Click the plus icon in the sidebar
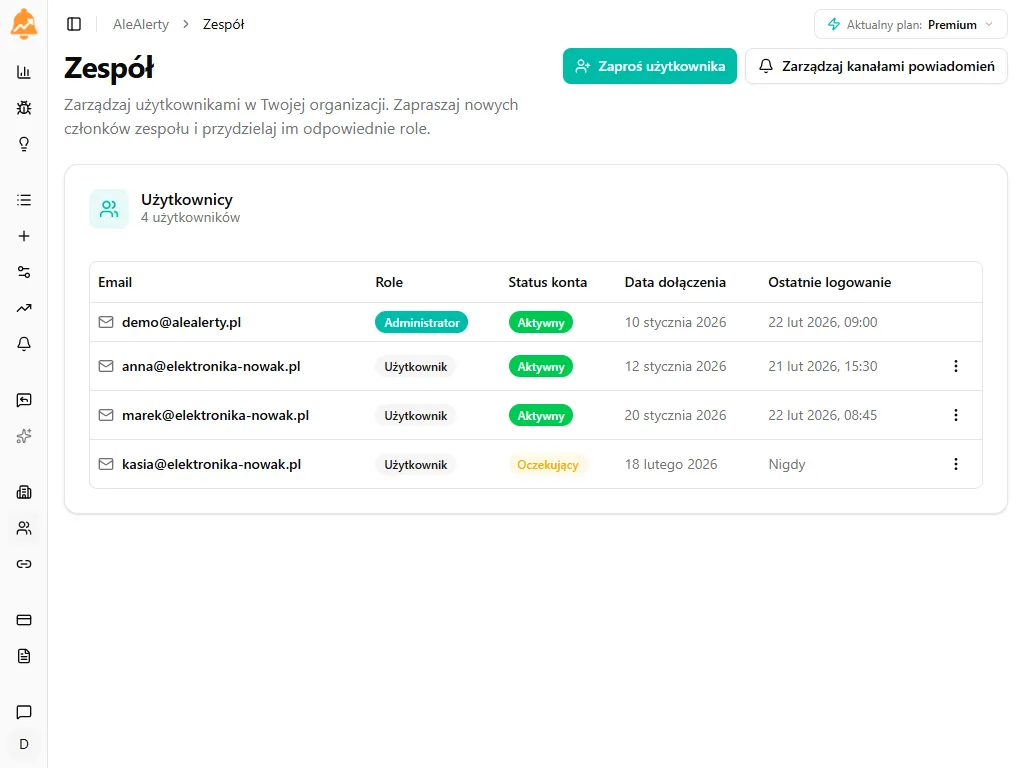Screen dimensions: 1024x768 (x=24, y=236)
